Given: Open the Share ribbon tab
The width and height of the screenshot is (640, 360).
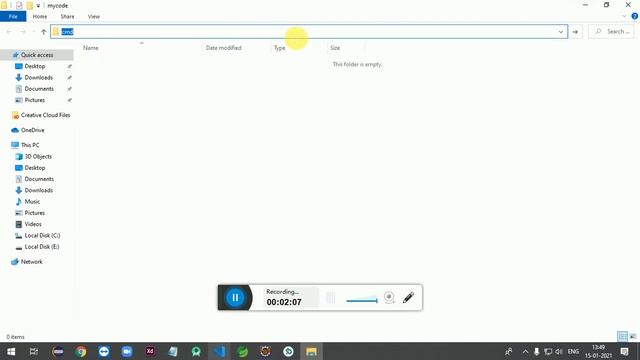Looking at the screenshot, I should [67, 16].
